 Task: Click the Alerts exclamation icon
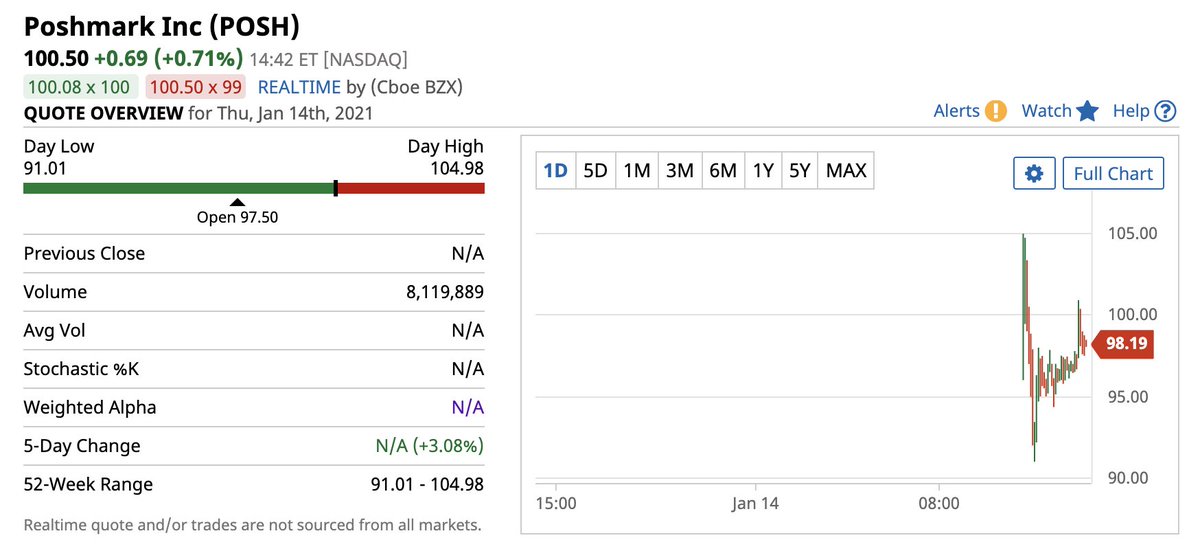point(996,111)
